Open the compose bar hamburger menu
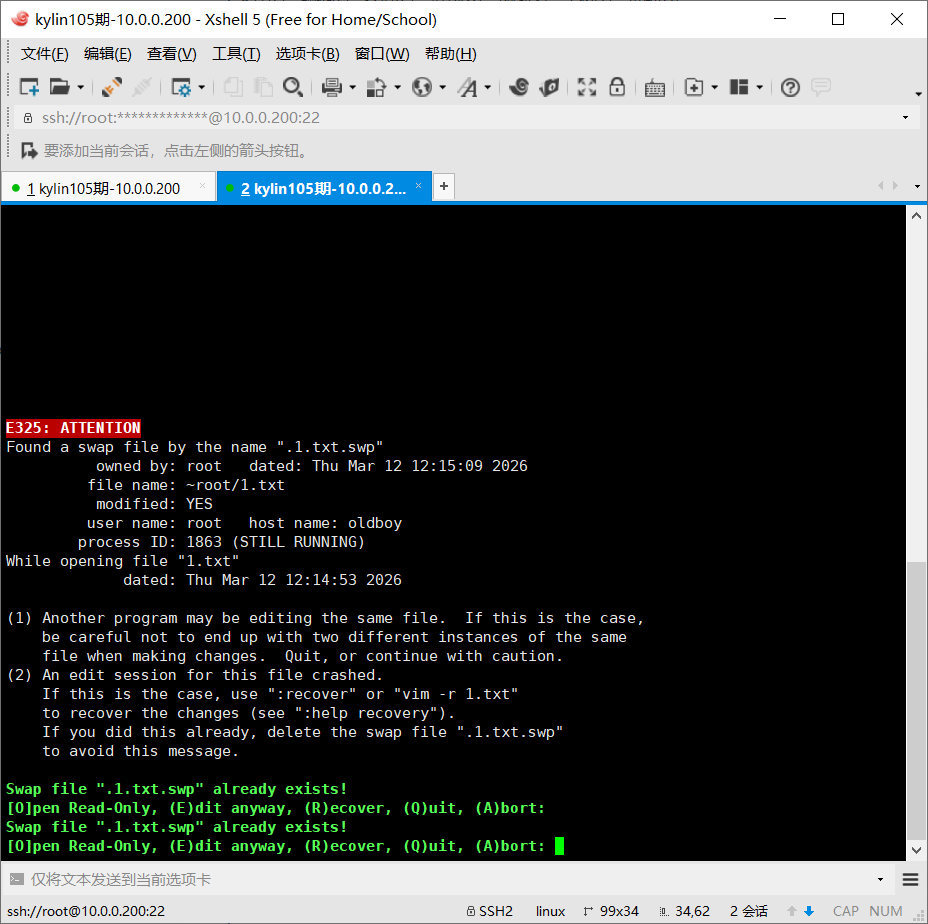 point(910,880)
